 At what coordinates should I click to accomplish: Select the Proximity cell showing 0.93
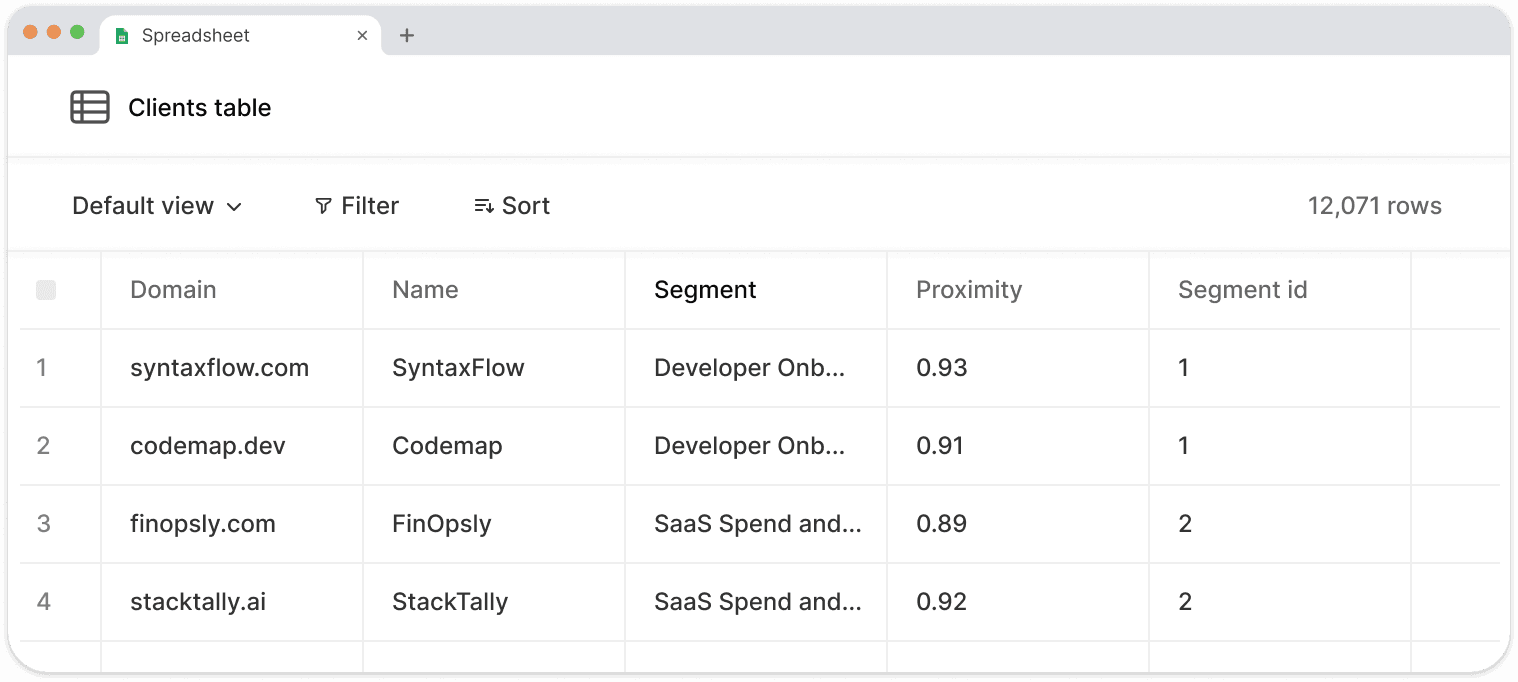coord(941,367)
